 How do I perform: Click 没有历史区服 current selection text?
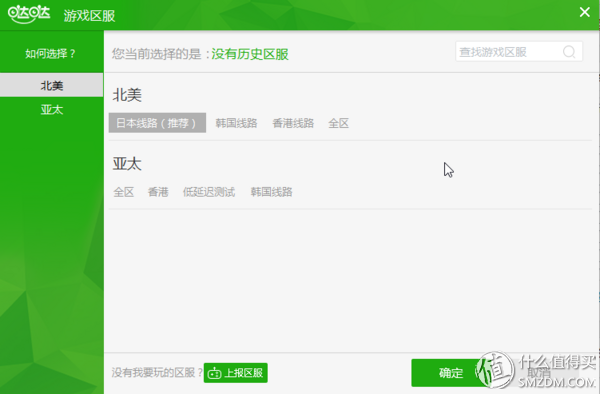(250, 54)
